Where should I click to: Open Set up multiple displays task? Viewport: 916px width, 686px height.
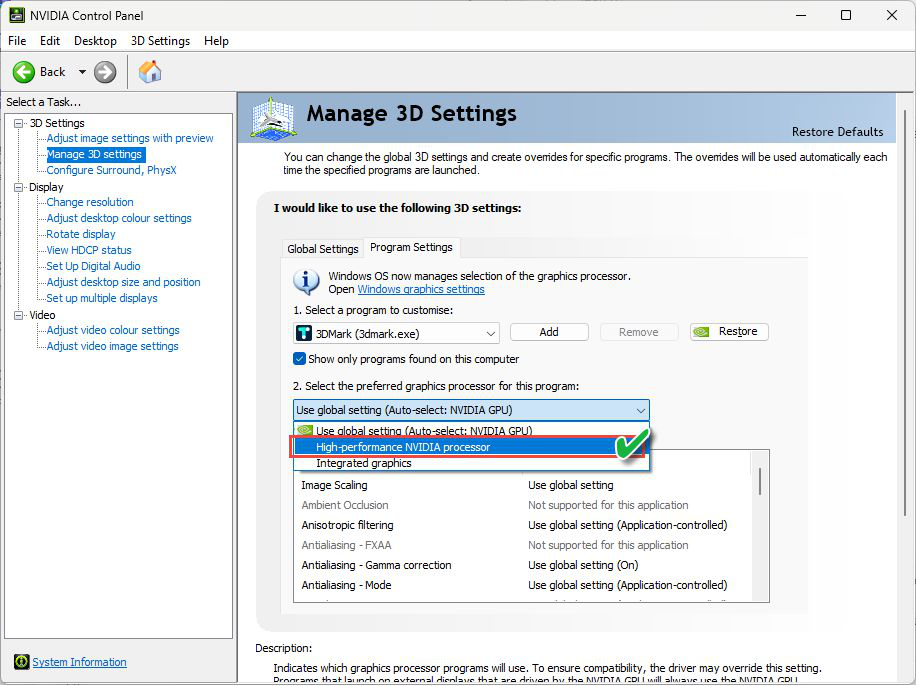pos(102,298)
